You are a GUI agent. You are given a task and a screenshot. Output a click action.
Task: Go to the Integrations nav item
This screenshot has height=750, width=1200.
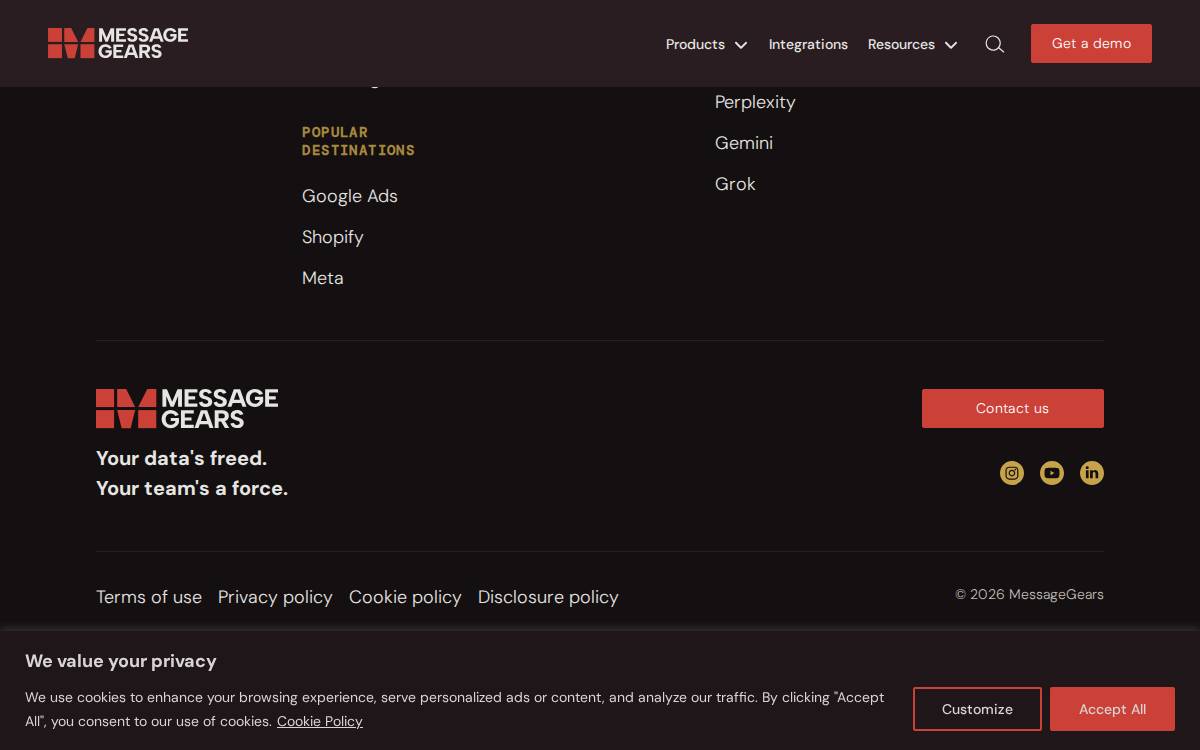(808, 44)
